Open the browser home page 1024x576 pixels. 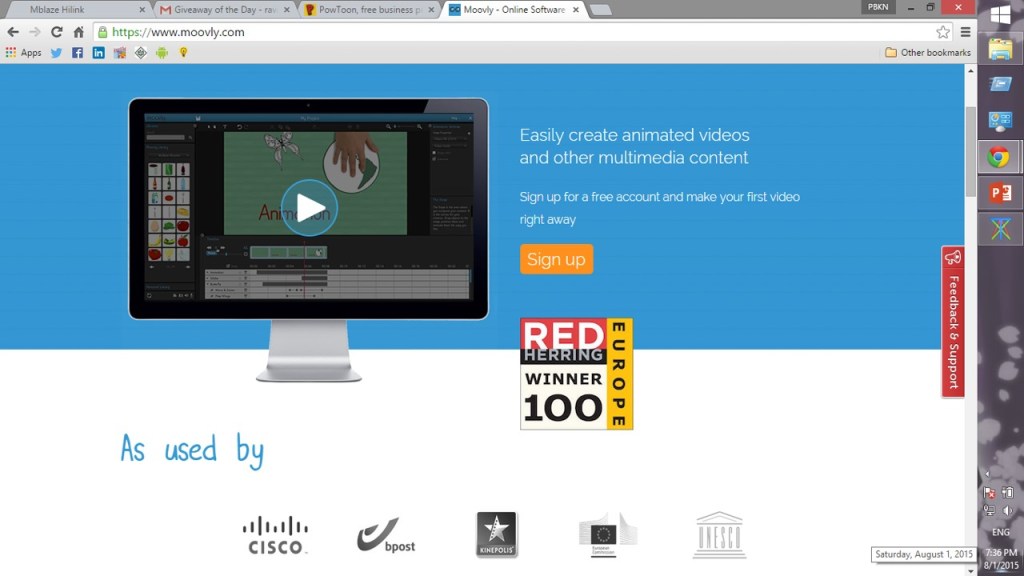pyautogui.click(x=79, y=32)
